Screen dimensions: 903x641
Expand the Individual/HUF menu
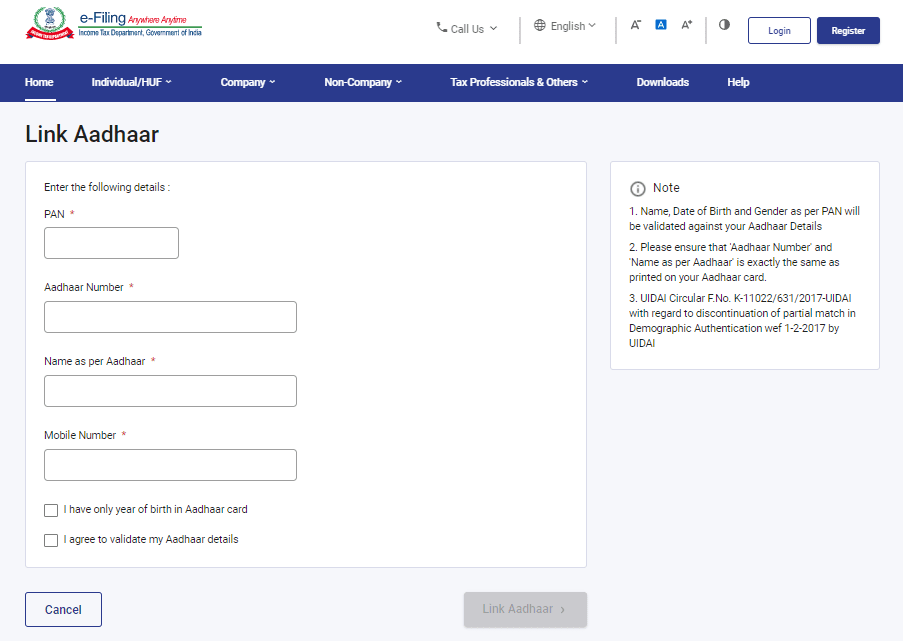[x=131, y=82]
